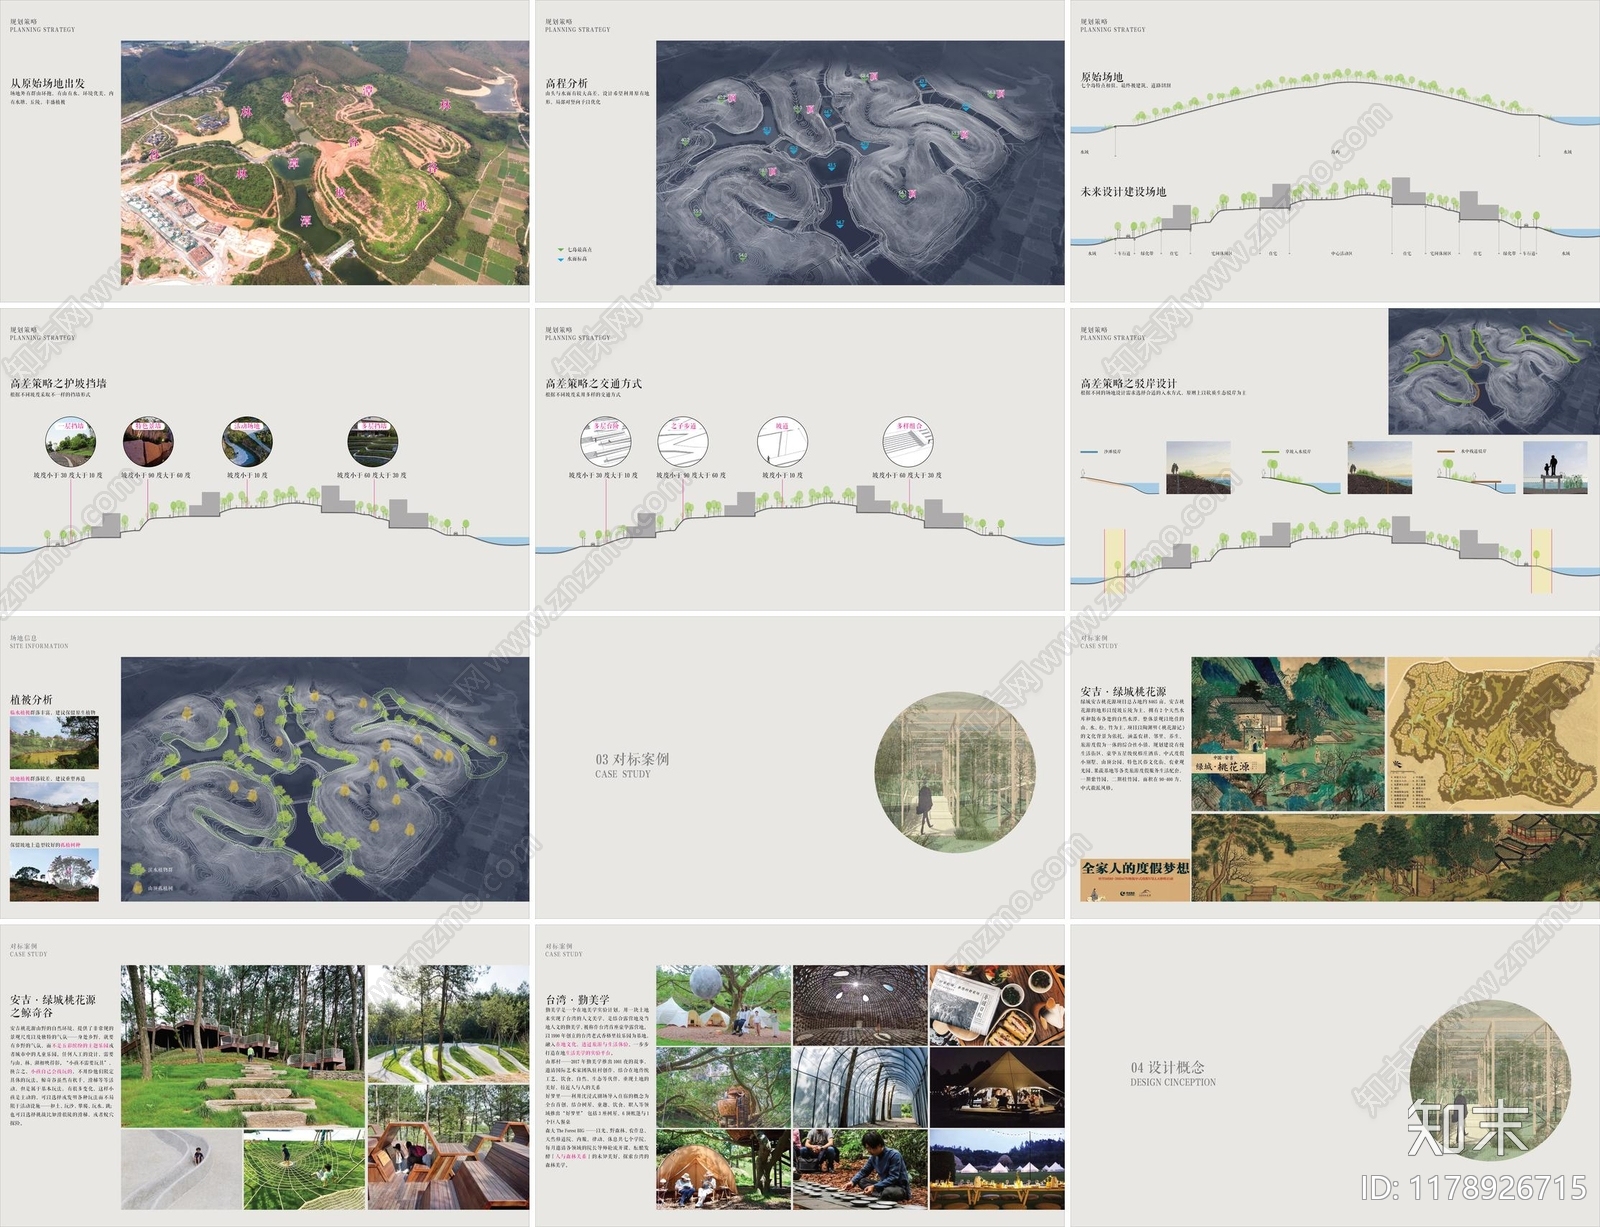Open the elevation analysis contour map image
The height and width of the screenshot is (1227, 1600).
[860, 163]
